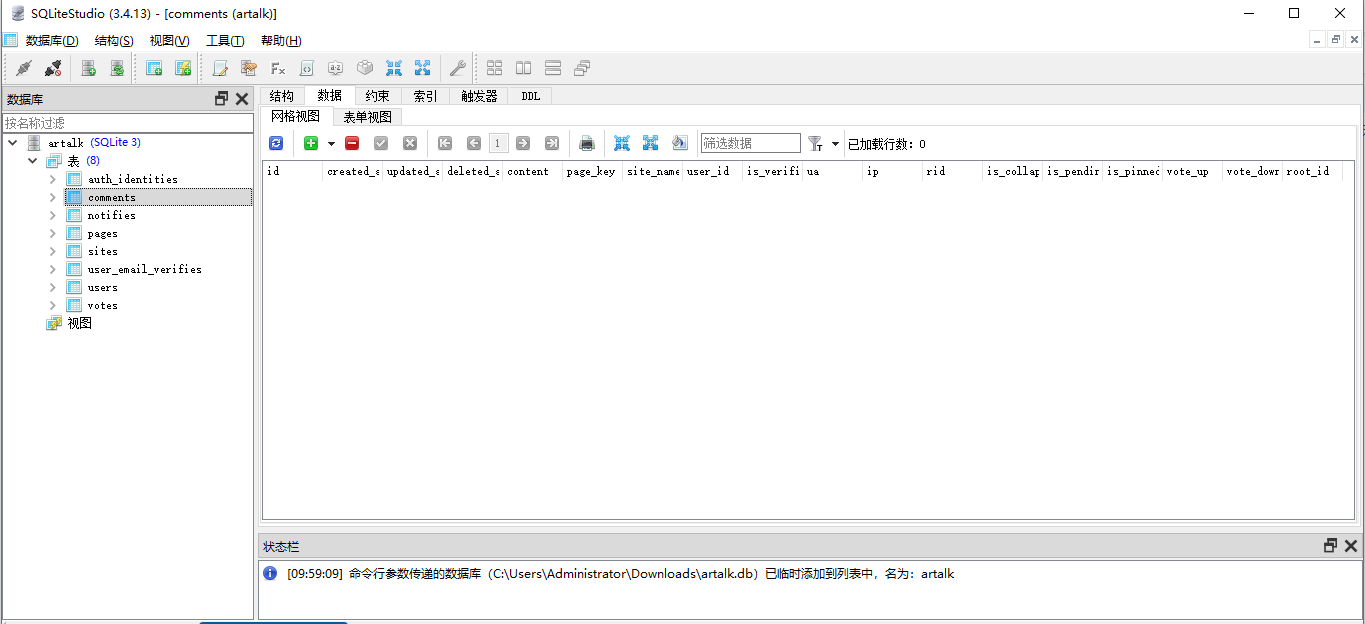Open the SQL editor pencil-and-page icon
Screen dimensions: 1365x624
coord(220,68)
